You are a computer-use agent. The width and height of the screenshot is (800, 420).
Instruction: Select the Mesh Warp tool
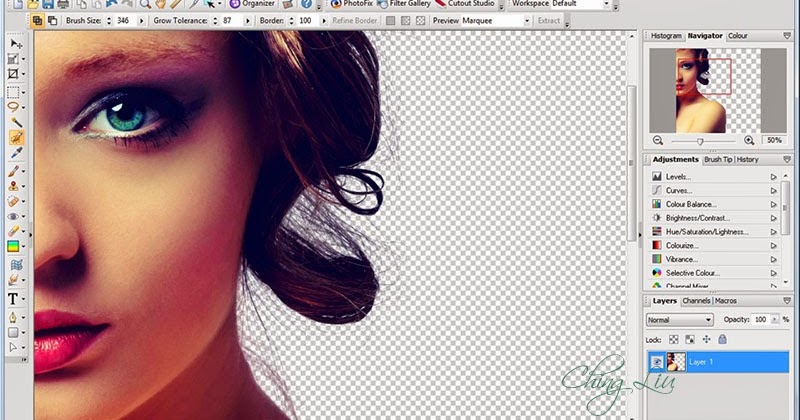point(16,265)
